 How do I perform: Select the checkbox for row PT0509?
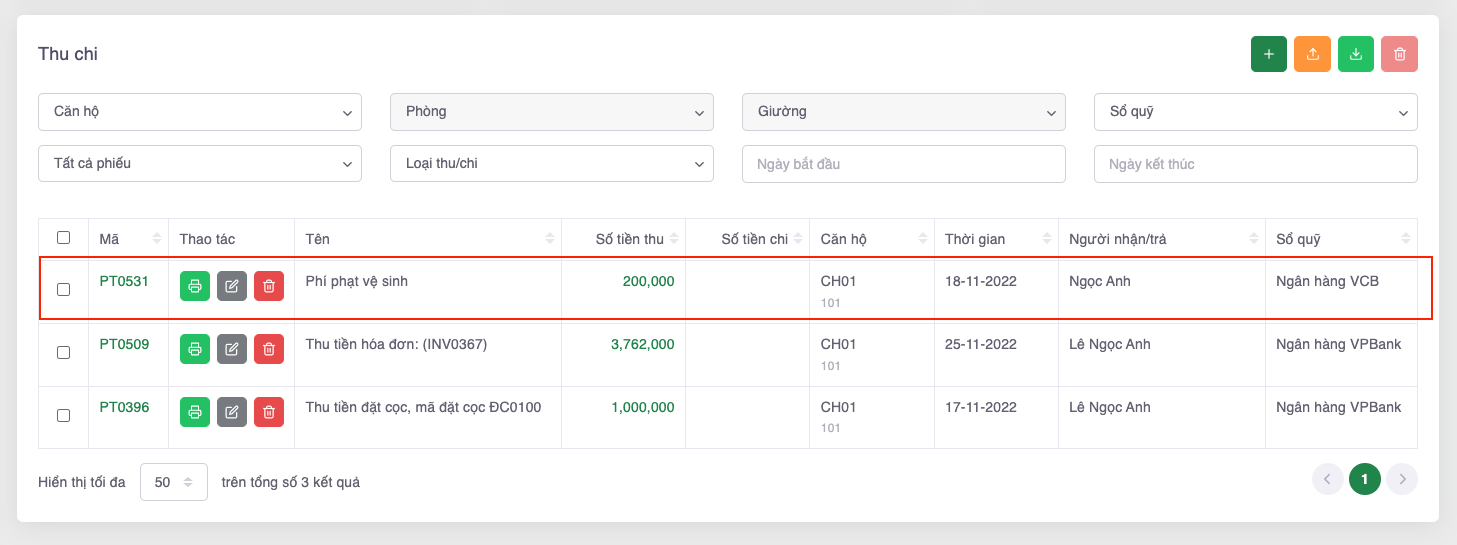click(64, 352)
